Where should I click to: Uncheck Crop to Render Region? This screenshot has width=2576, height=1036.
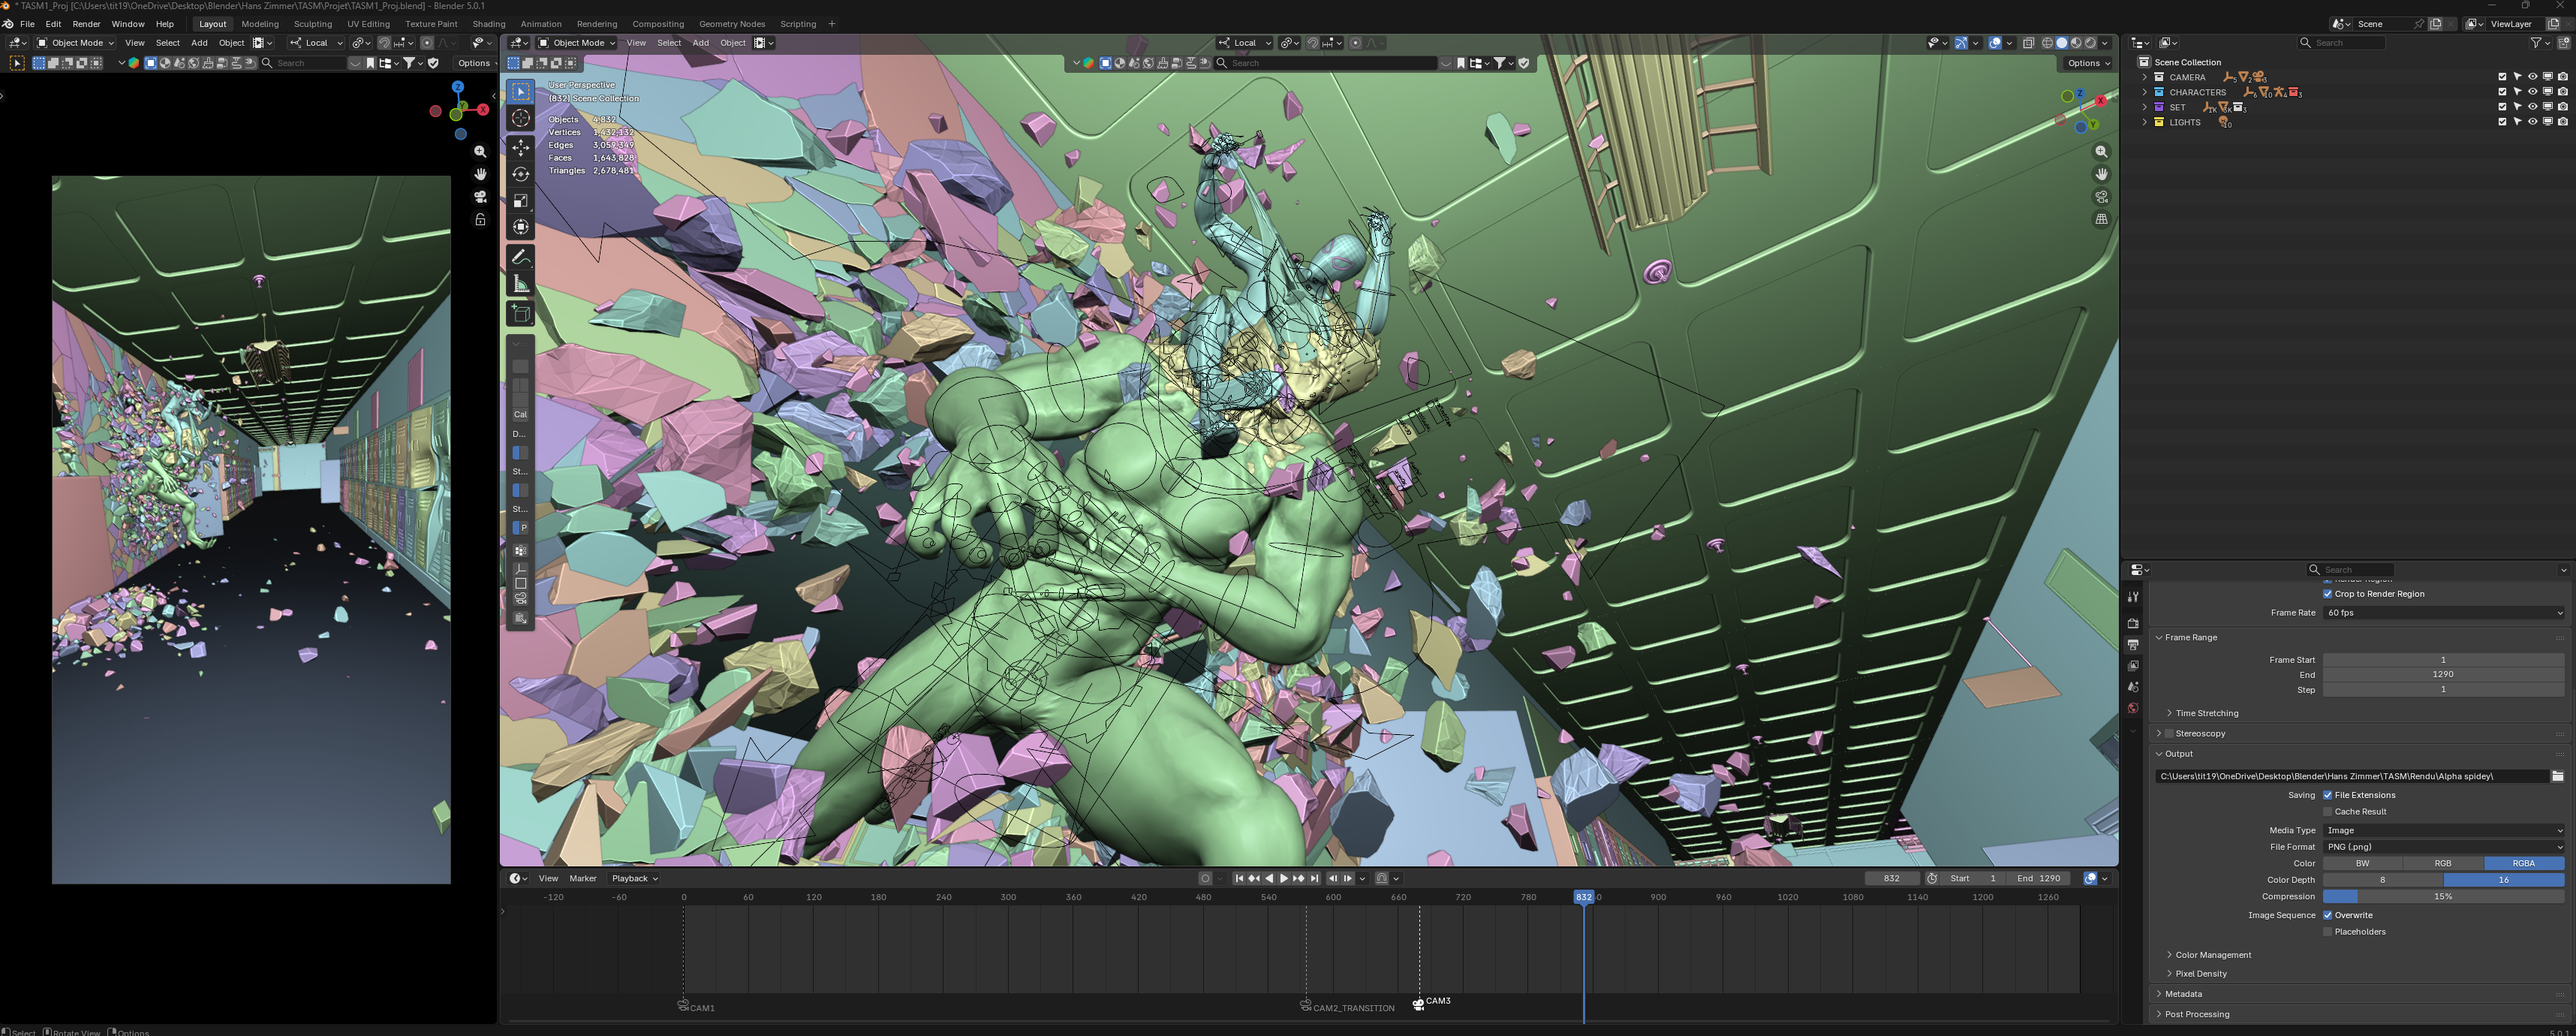pos(2329,593)
